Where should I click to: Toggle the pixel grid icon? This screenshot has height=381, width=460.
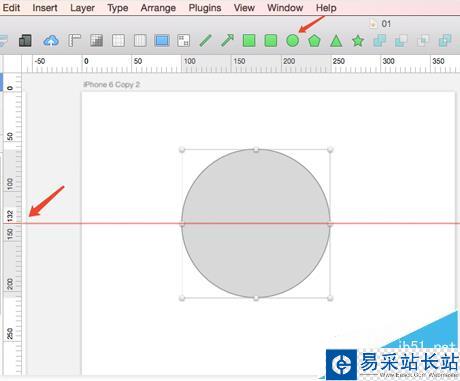96,41
